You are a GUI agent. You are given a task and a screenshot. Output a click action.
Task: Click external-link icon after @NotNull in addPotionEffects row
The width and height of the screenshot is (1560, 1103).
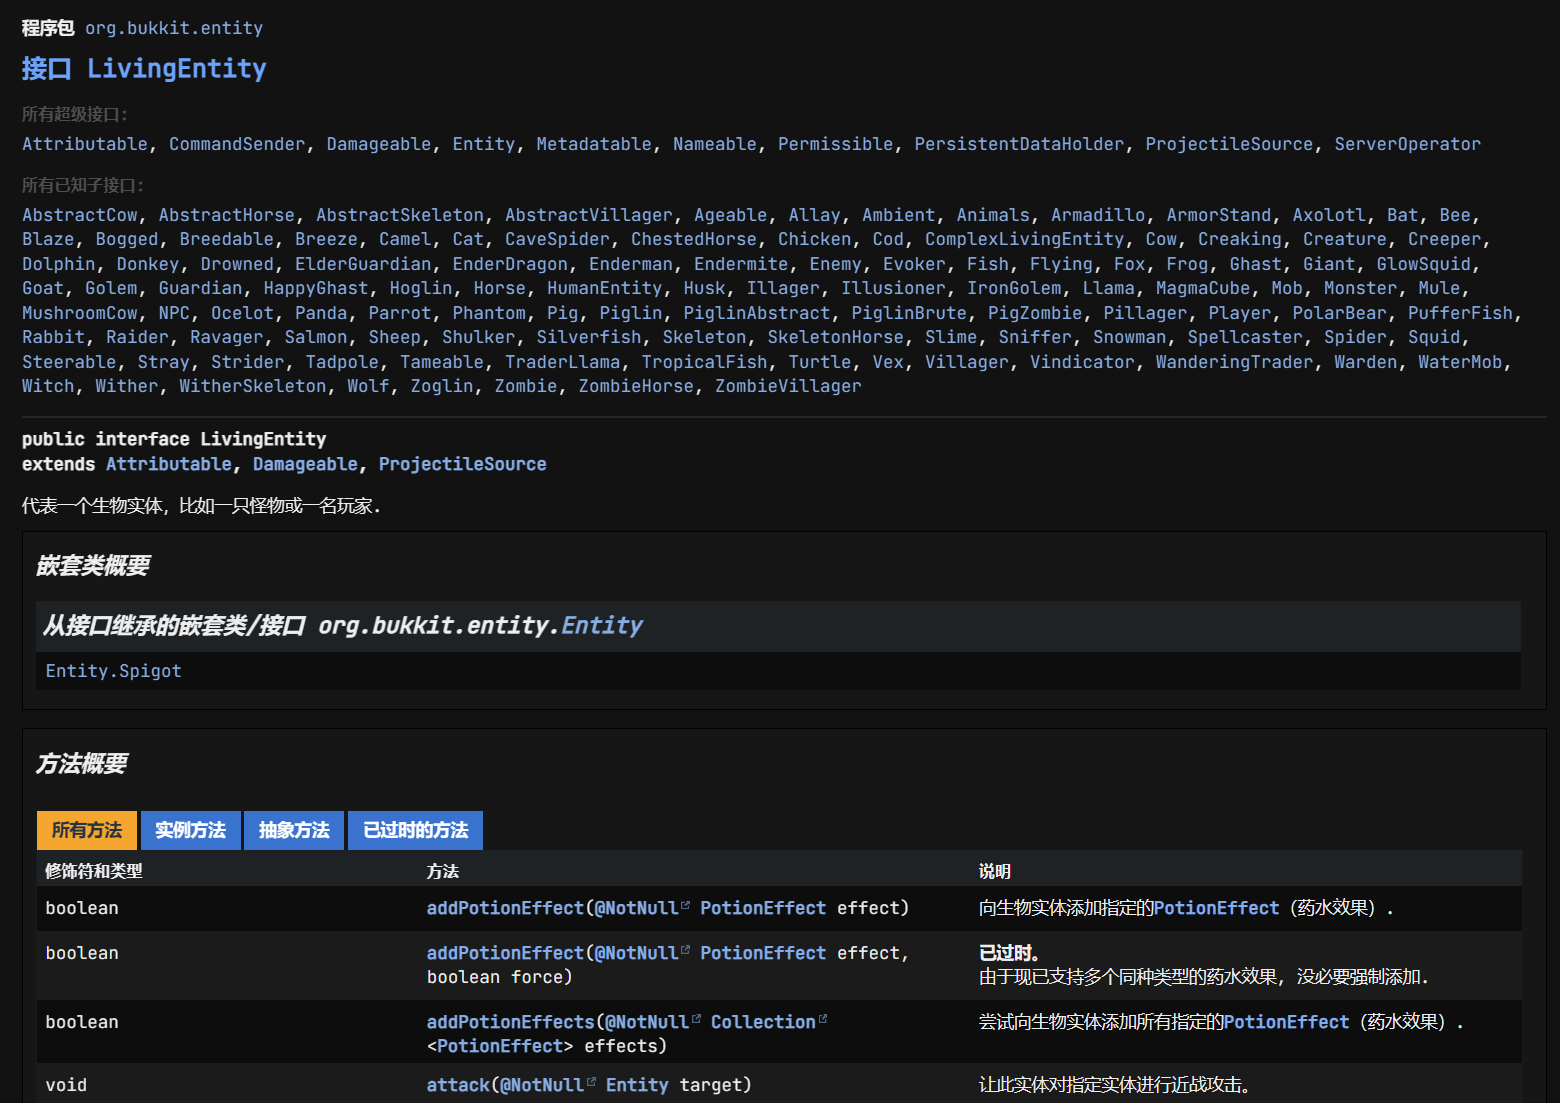(696, 1020)
